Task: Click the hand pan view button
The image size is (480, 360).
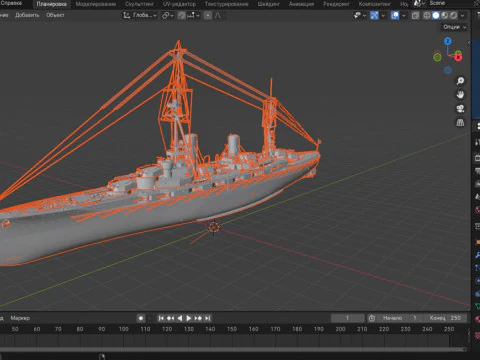Action: pyautogui.click(x=460, y=95)
